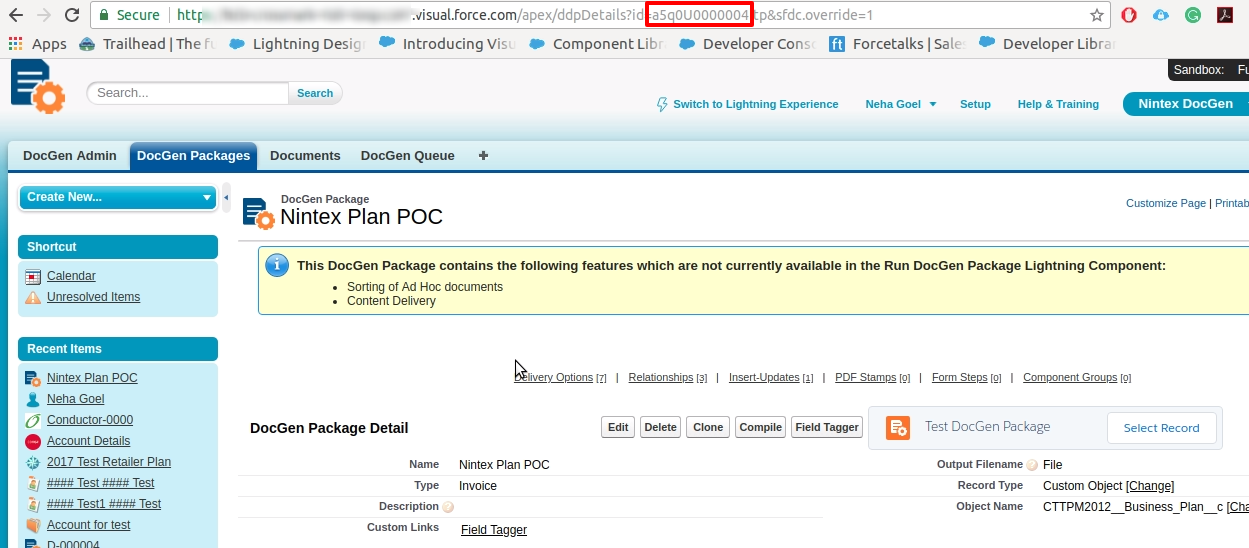Image resolution: width=1249 pixels, height=548 pixels.
Task: Click Output Filename help icon
Action: pos(1032,465)
